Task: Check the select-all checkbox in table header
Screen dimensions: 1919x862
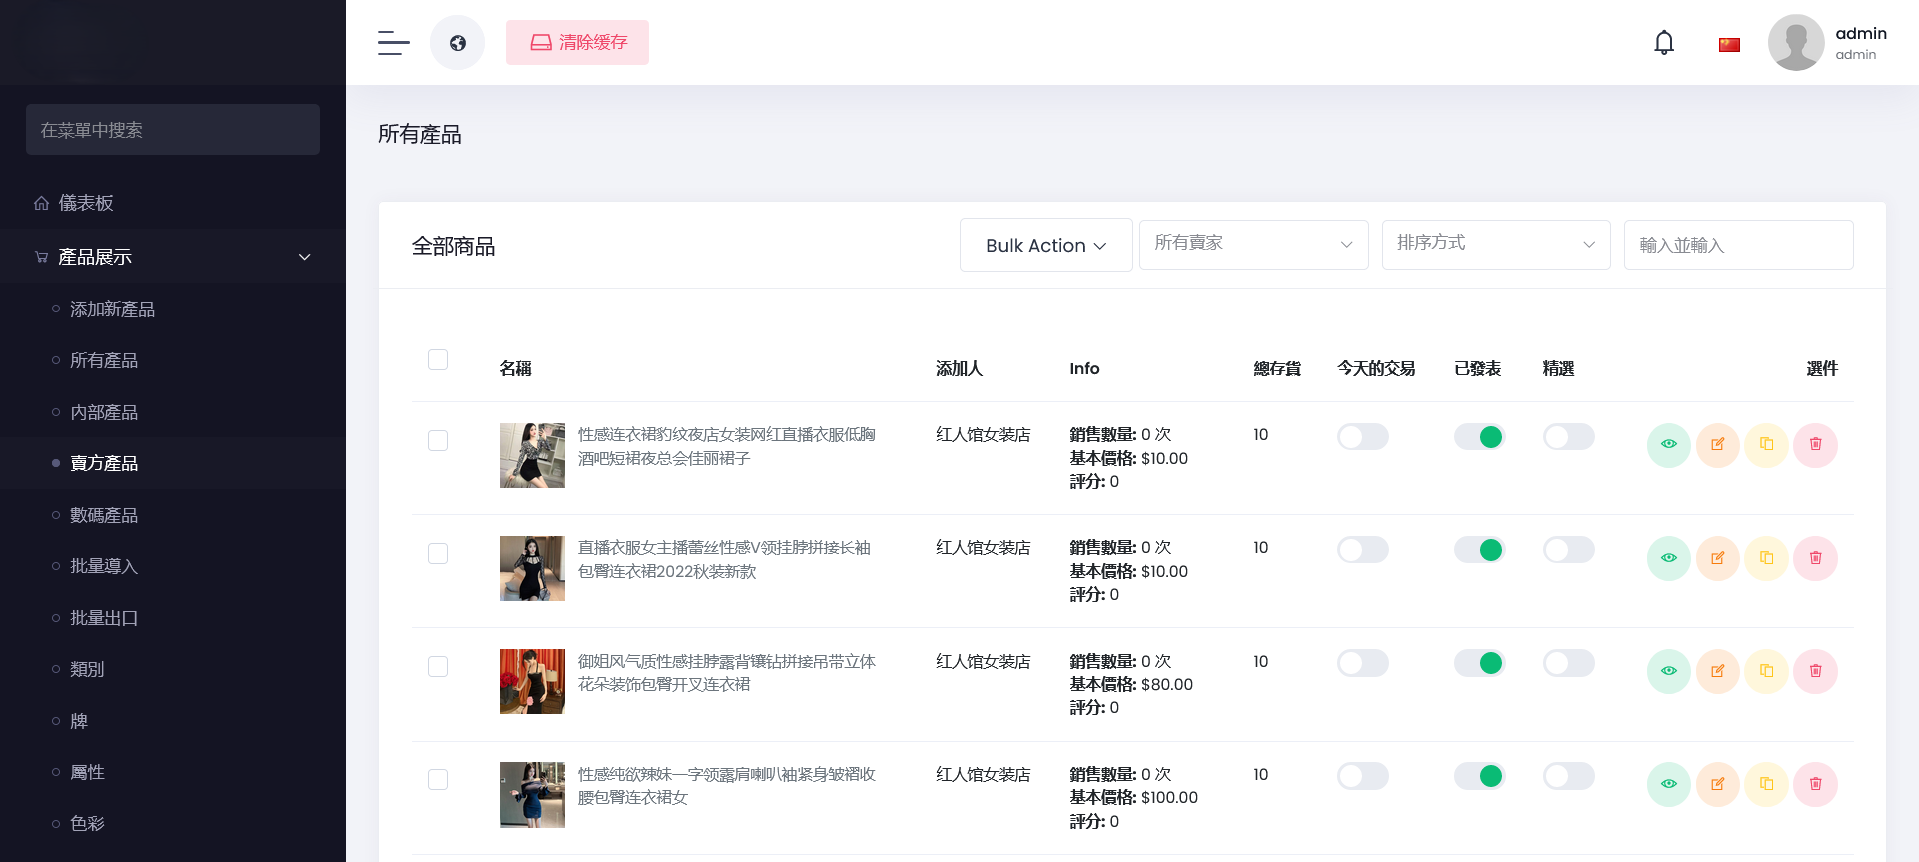Action: click(x=438, y=360)
